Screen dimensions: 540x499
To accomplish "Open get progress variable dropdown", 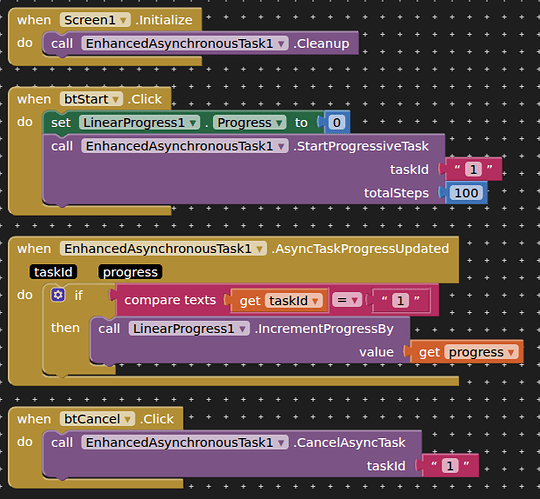I will (481, 352).
